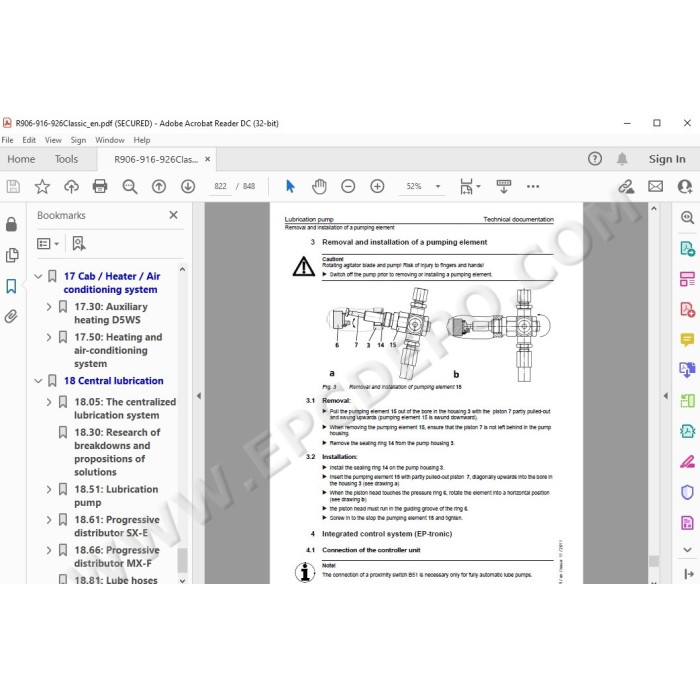
Task: Click the upload to cloud icon
Action: click(71, 186)
